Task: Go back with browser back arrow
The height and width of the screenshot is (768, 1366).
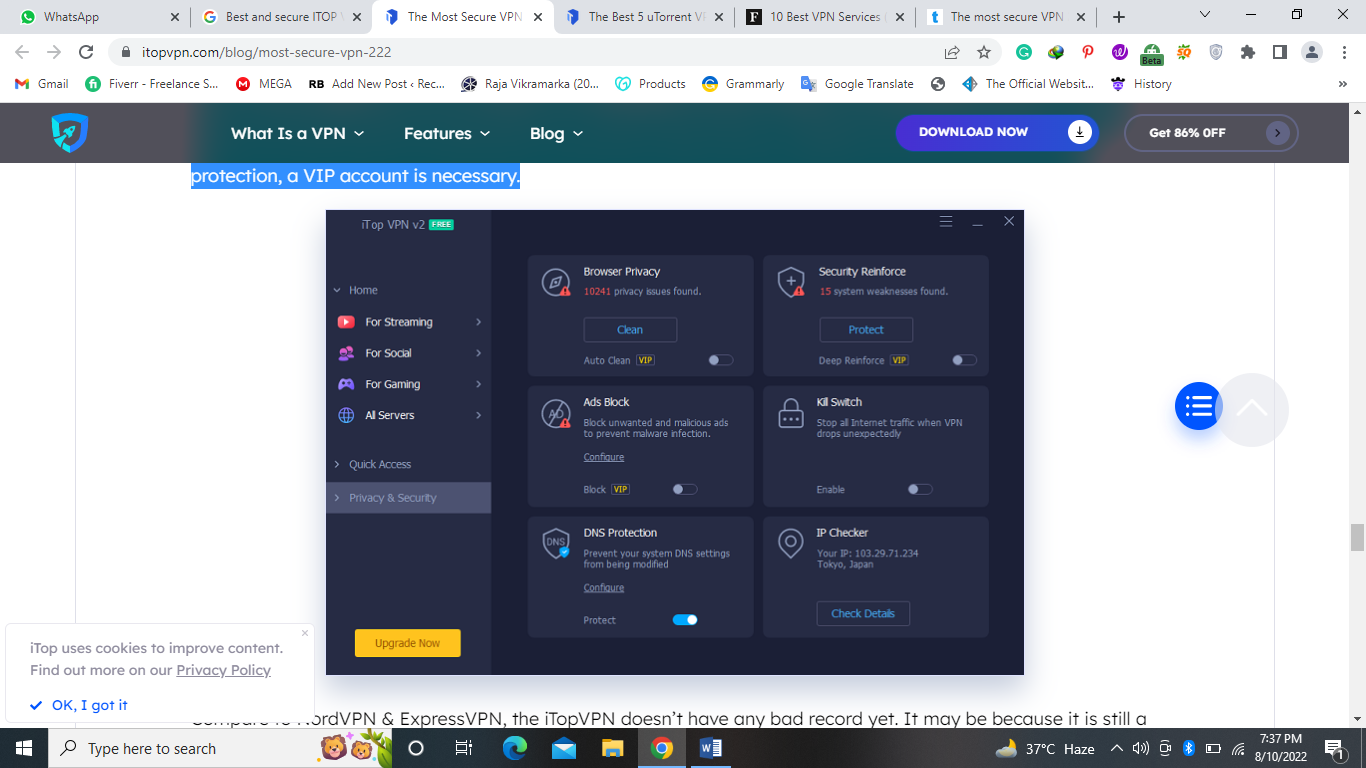Action: (x=23, y=52)
